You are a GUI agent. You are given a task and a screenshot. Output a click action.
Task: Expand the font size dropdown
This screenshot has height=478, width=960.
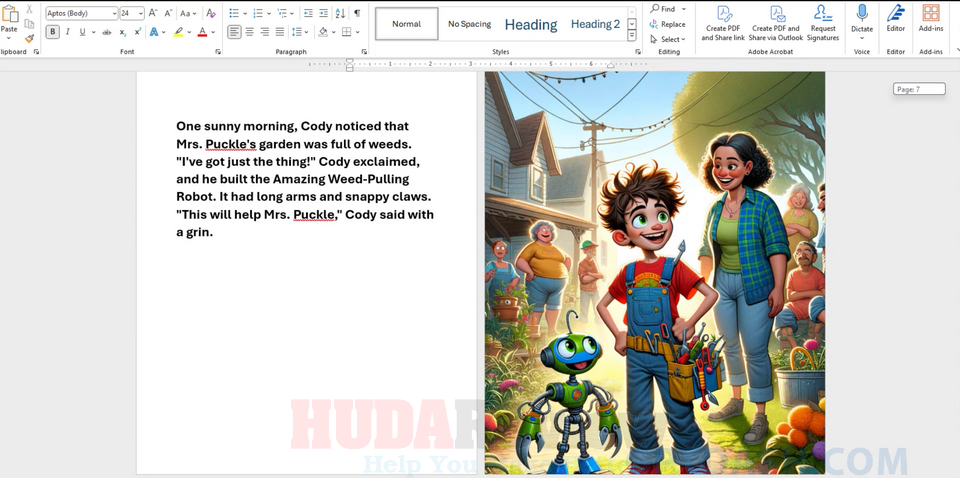point(140,13)
